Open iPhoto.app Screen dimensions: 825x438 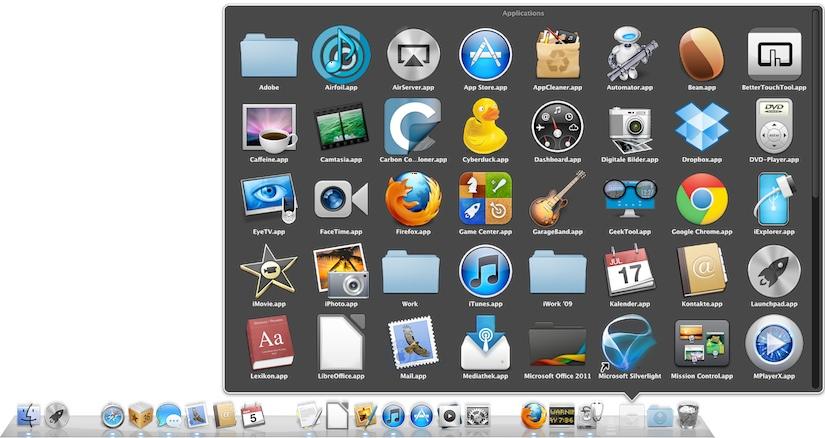[341, 272]
